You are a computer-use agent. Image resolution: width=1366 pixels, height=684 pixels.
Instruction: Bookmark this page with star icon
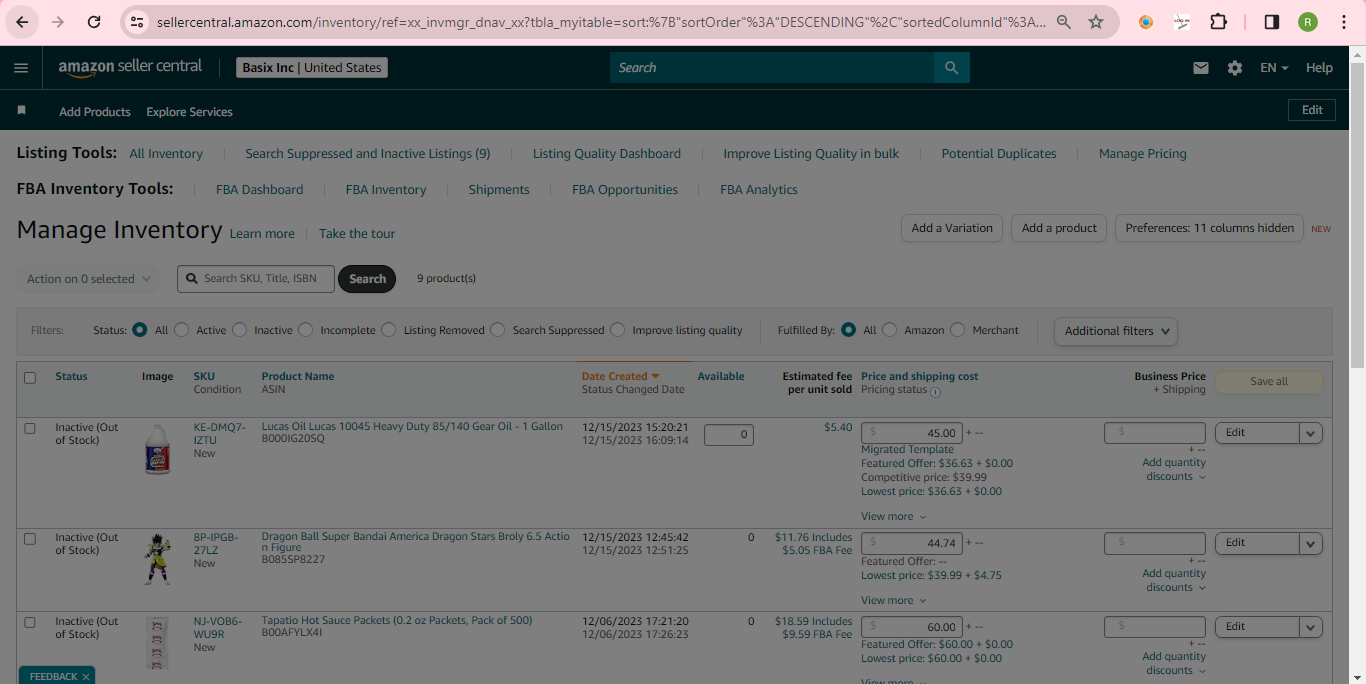(x=1096, y=21)
